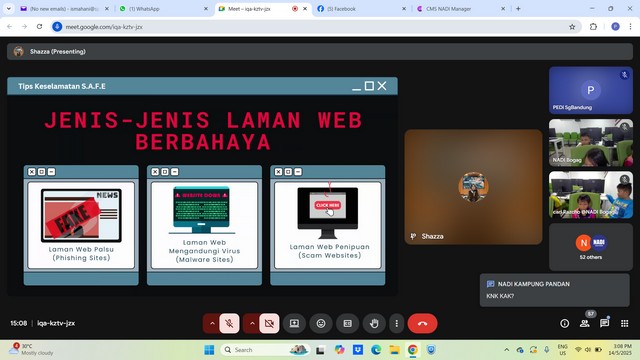Show the people list icon
This screenshot has height=360, width=640.
click(x=584, y=323)
